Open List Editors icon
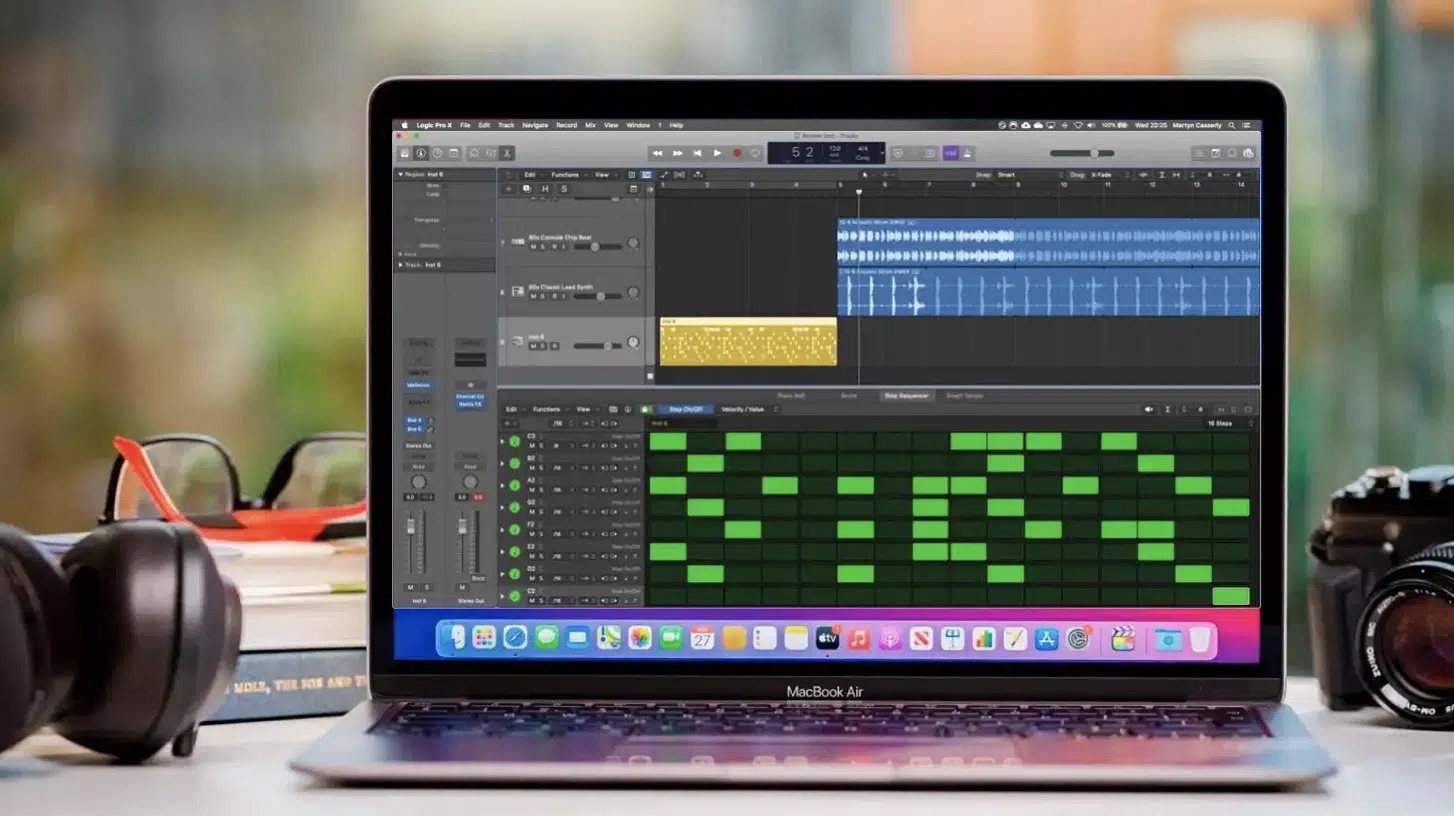The height and width of the screenshot is (816, 1454). [x=1199, y=153]
